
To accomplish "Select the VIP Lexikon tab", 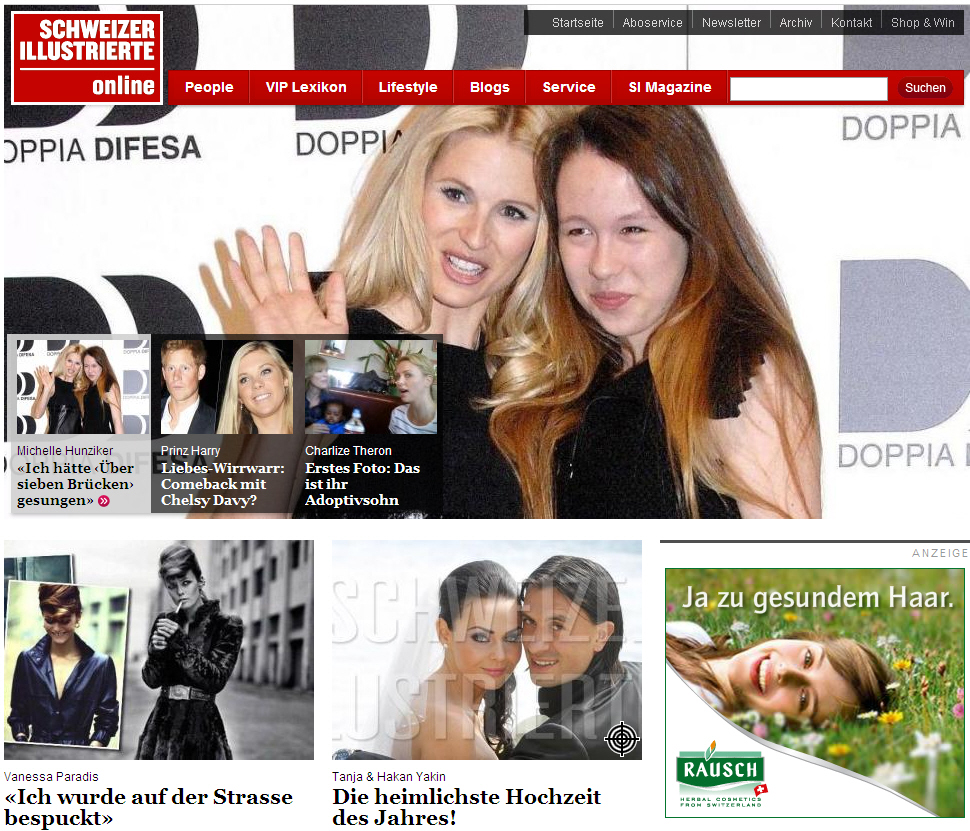I will pyautogui.click(x=306, y=87).
